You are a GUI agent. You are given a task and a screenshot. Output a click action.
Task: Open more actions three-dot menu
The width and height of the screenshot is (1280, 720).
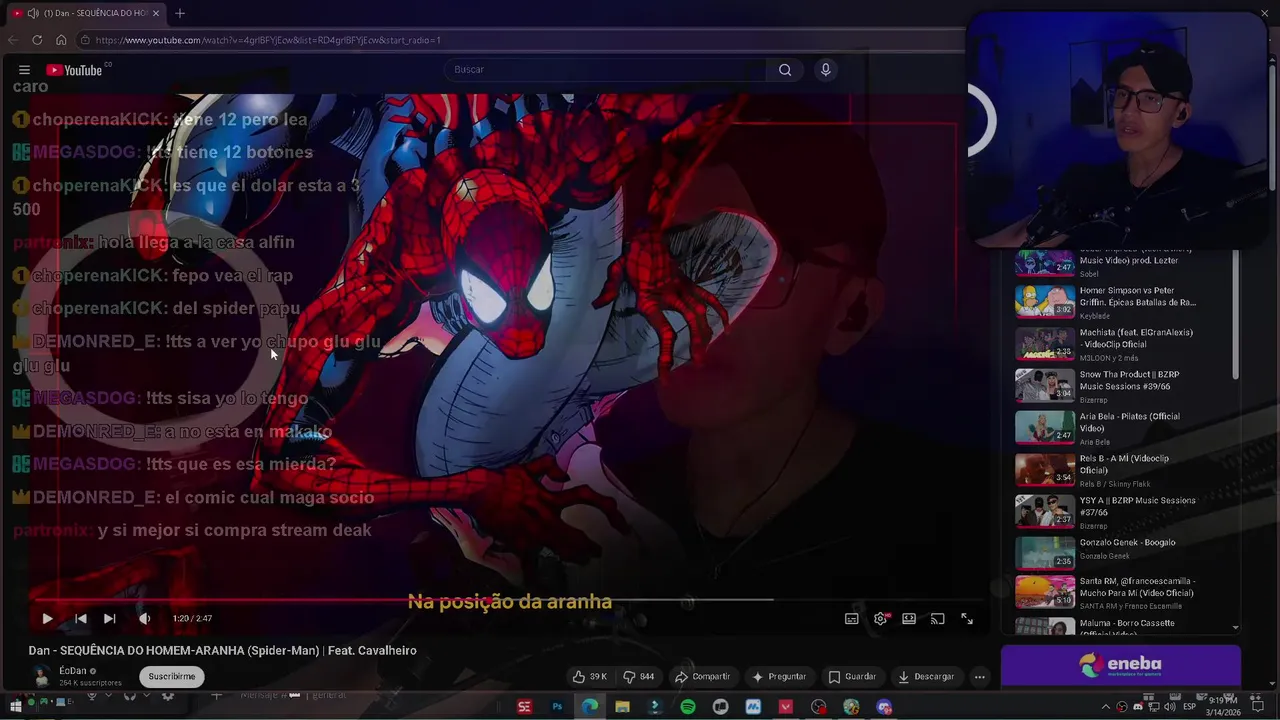click(x=980, y=677)
